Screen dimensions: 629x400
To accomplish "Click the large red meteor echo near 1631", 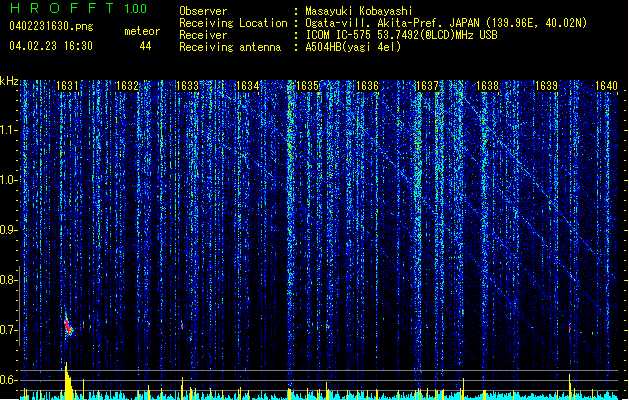I will [x=68, y=327].
